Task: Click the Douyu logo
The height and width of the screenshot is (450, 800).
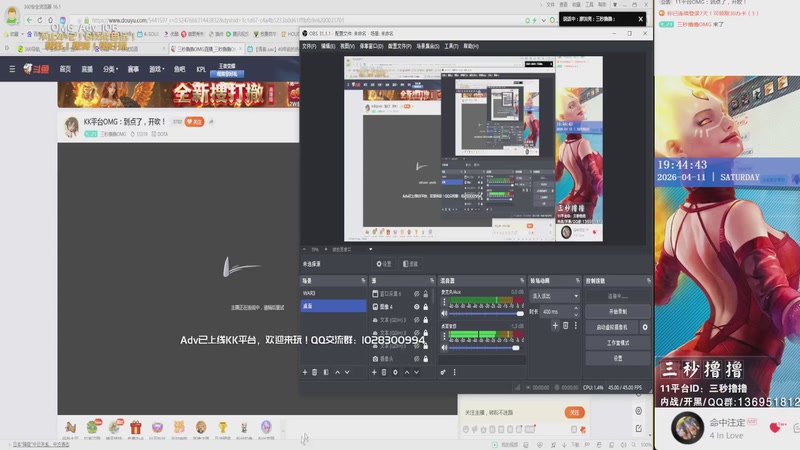Action: click(x=36, y=69)
